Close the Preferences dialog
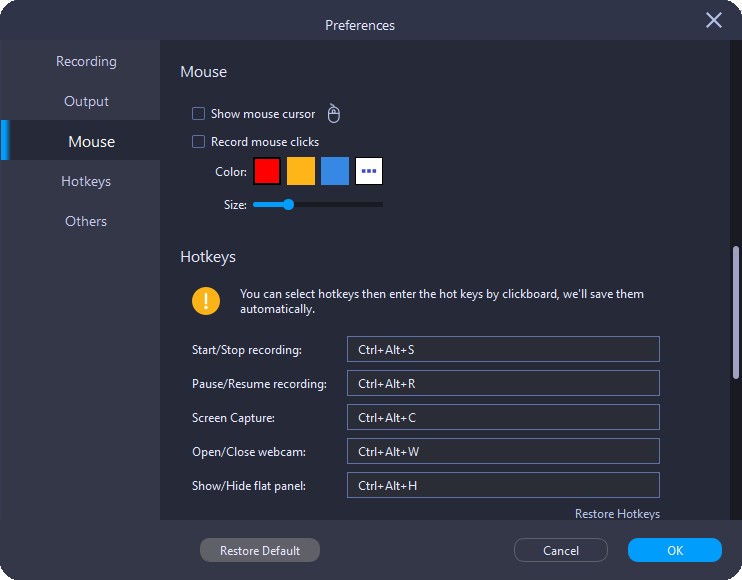This screenshot has height=580, width=742. [714, 21]
